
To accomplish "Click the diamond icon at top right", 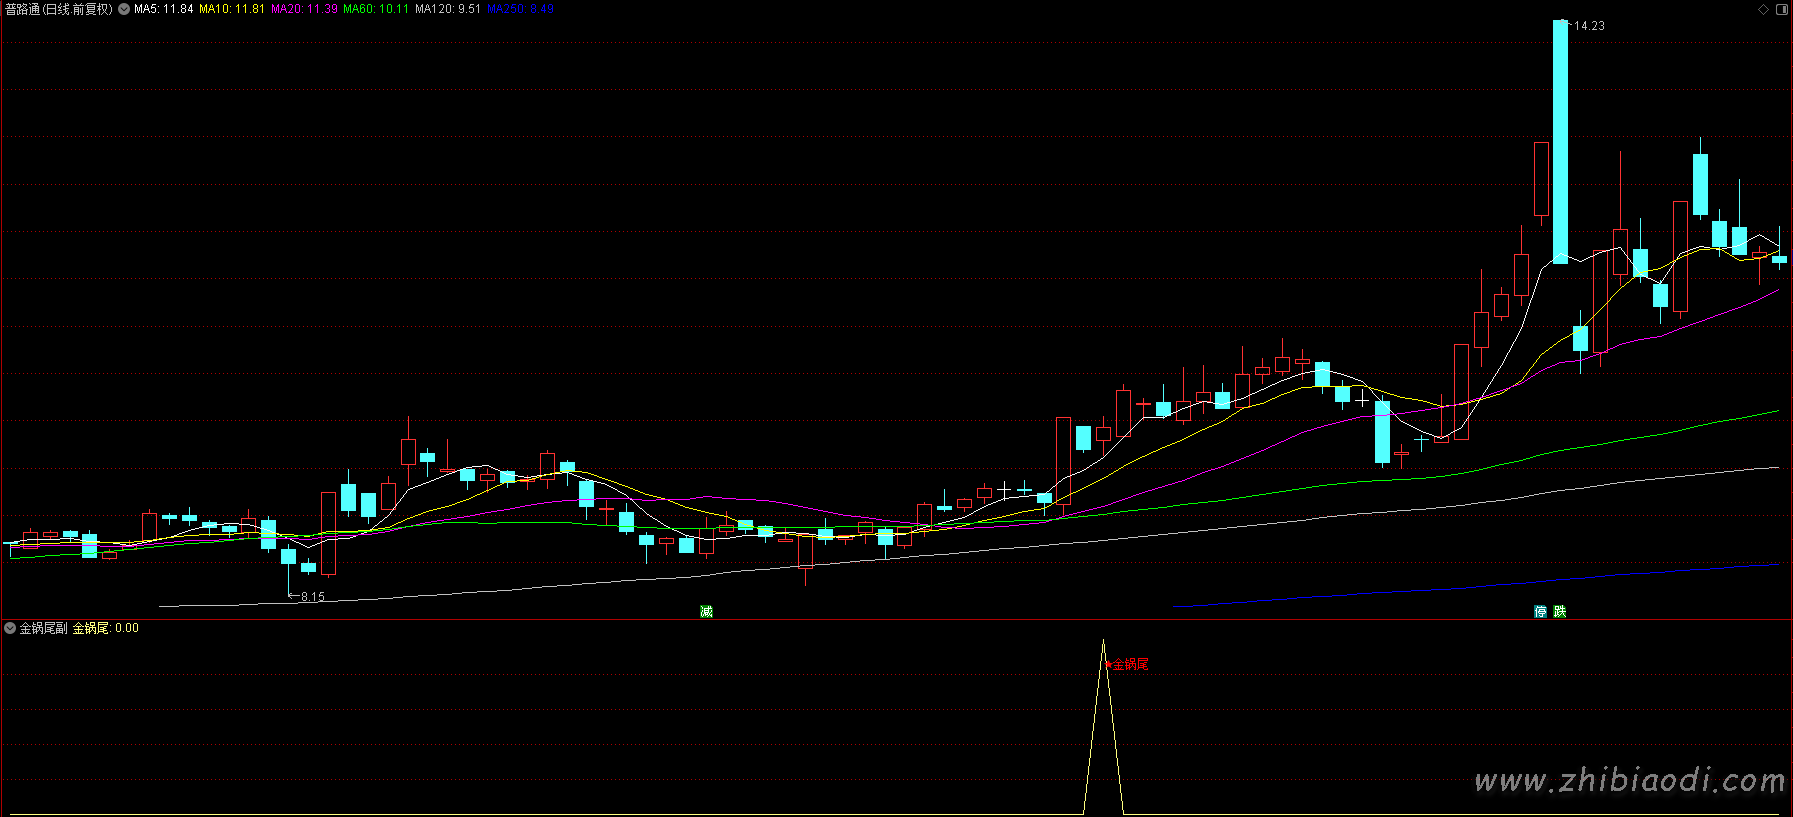I will [1763, 9].
